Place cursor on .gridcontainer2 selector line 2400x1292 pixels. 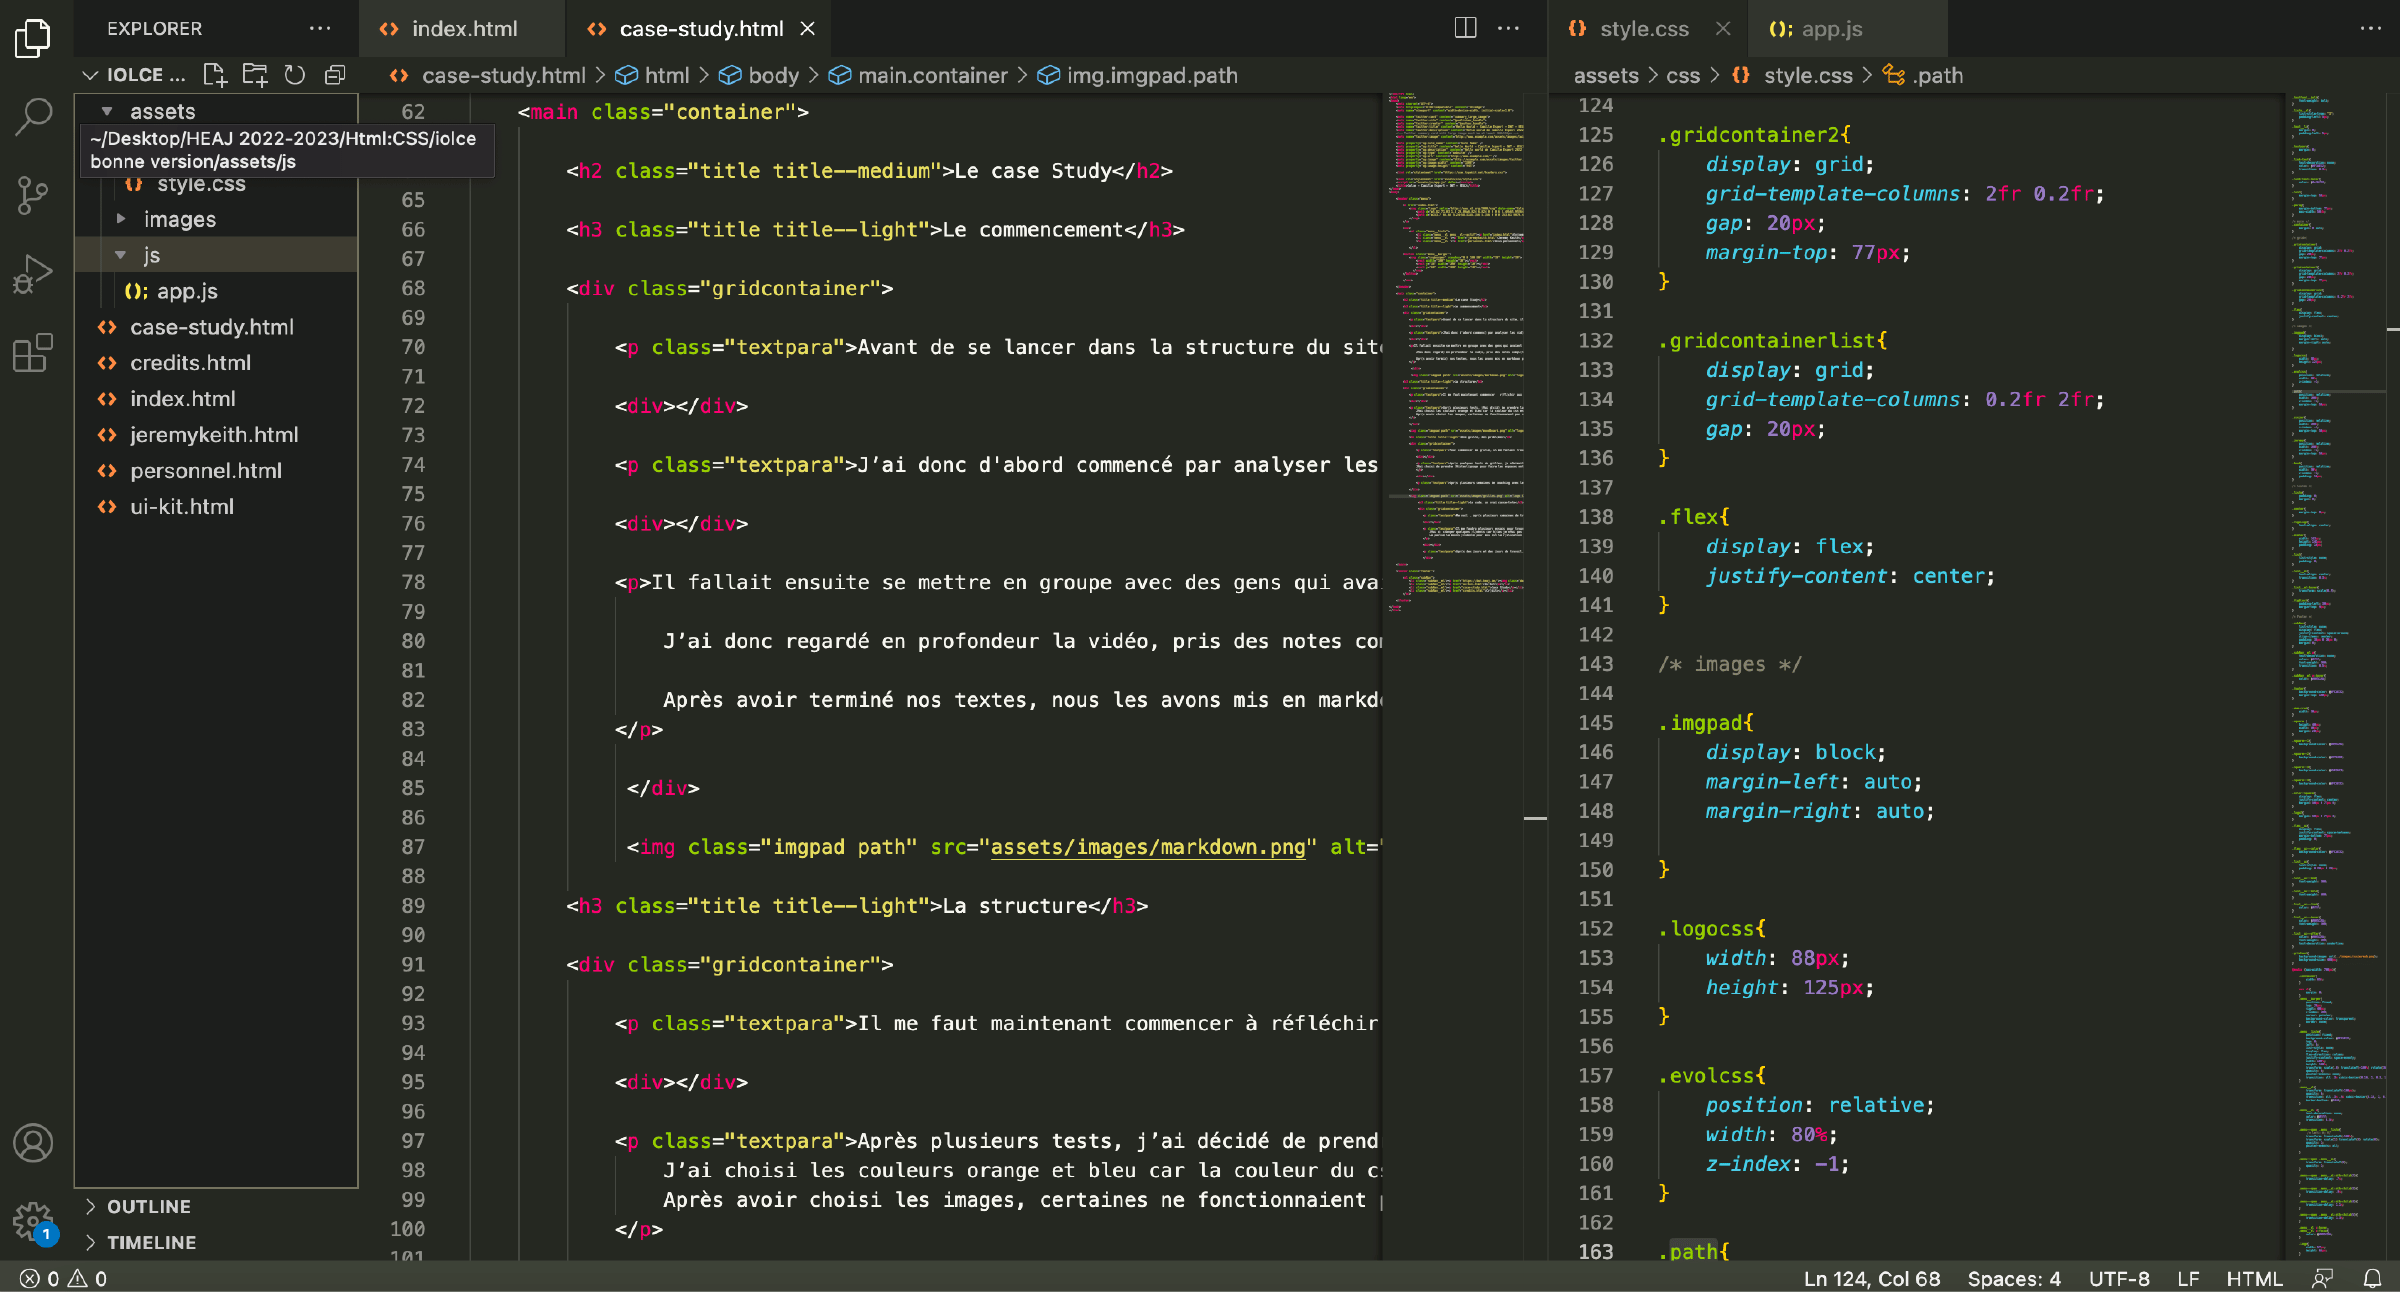pos(1755,134)
